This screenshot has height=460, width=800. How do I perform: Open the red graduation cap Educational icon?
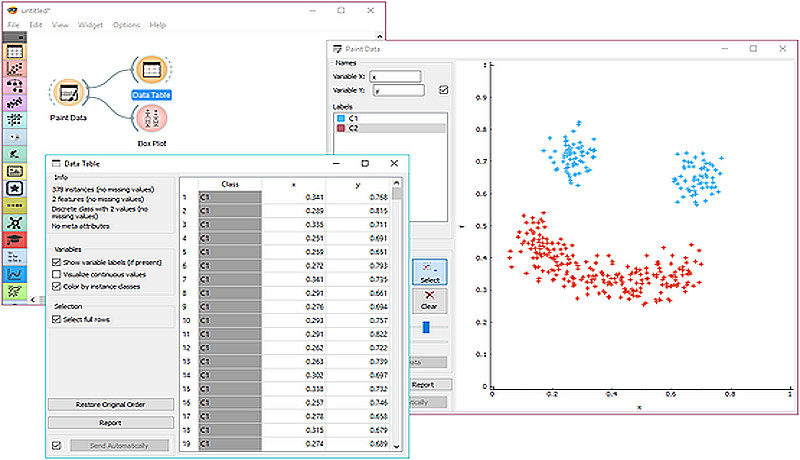coord(14,240)
